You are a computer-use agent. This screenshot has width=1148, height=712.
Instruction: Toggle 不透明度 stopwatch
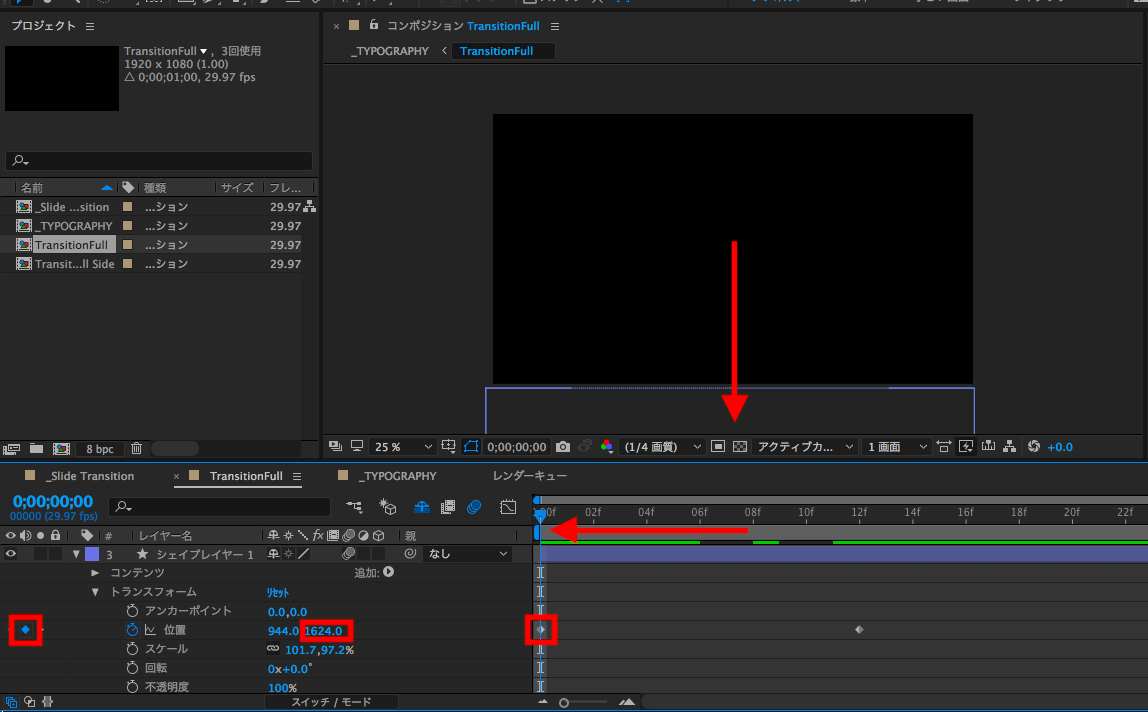[x=132, y=687]
